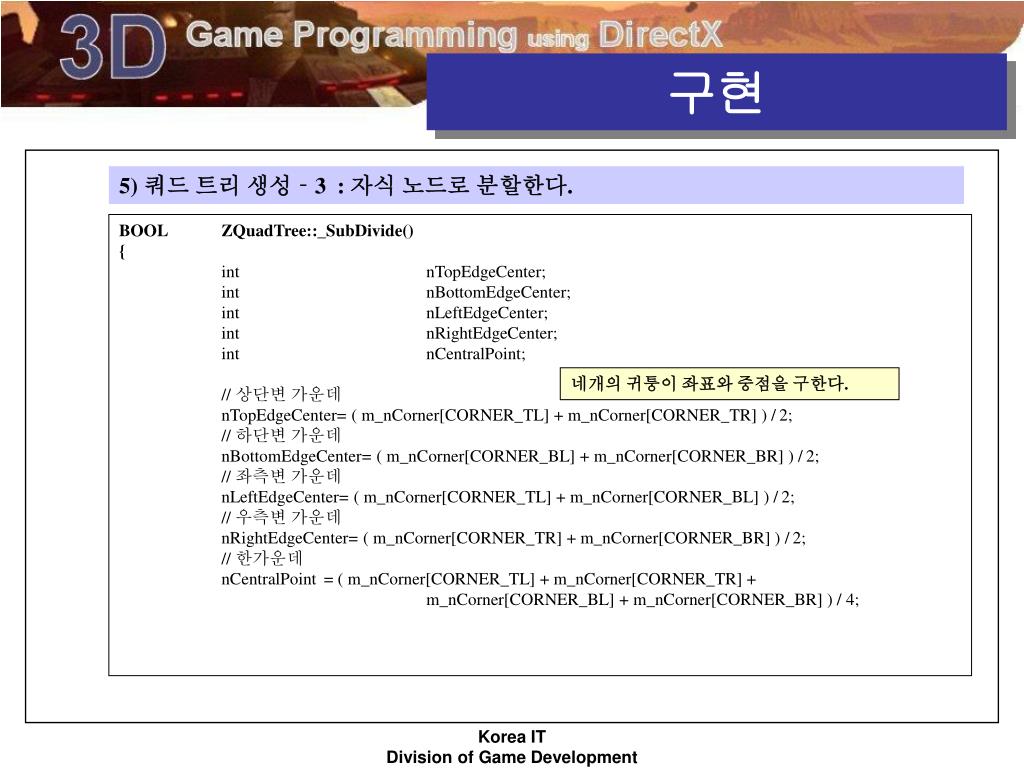The width and height of the screenshot is (1024, 768).
Task: Click continuation line ending with ') / 4;'
Action: pos(643,600)
